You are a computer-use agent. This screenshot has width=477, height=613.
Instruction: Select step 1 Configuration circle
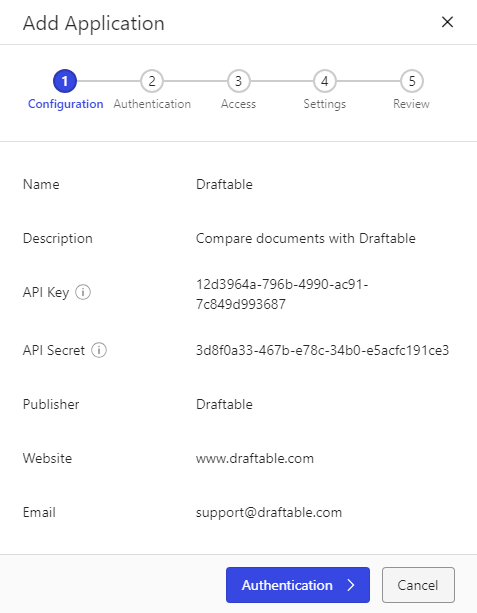pyautogui.click(x=65, y=81)
